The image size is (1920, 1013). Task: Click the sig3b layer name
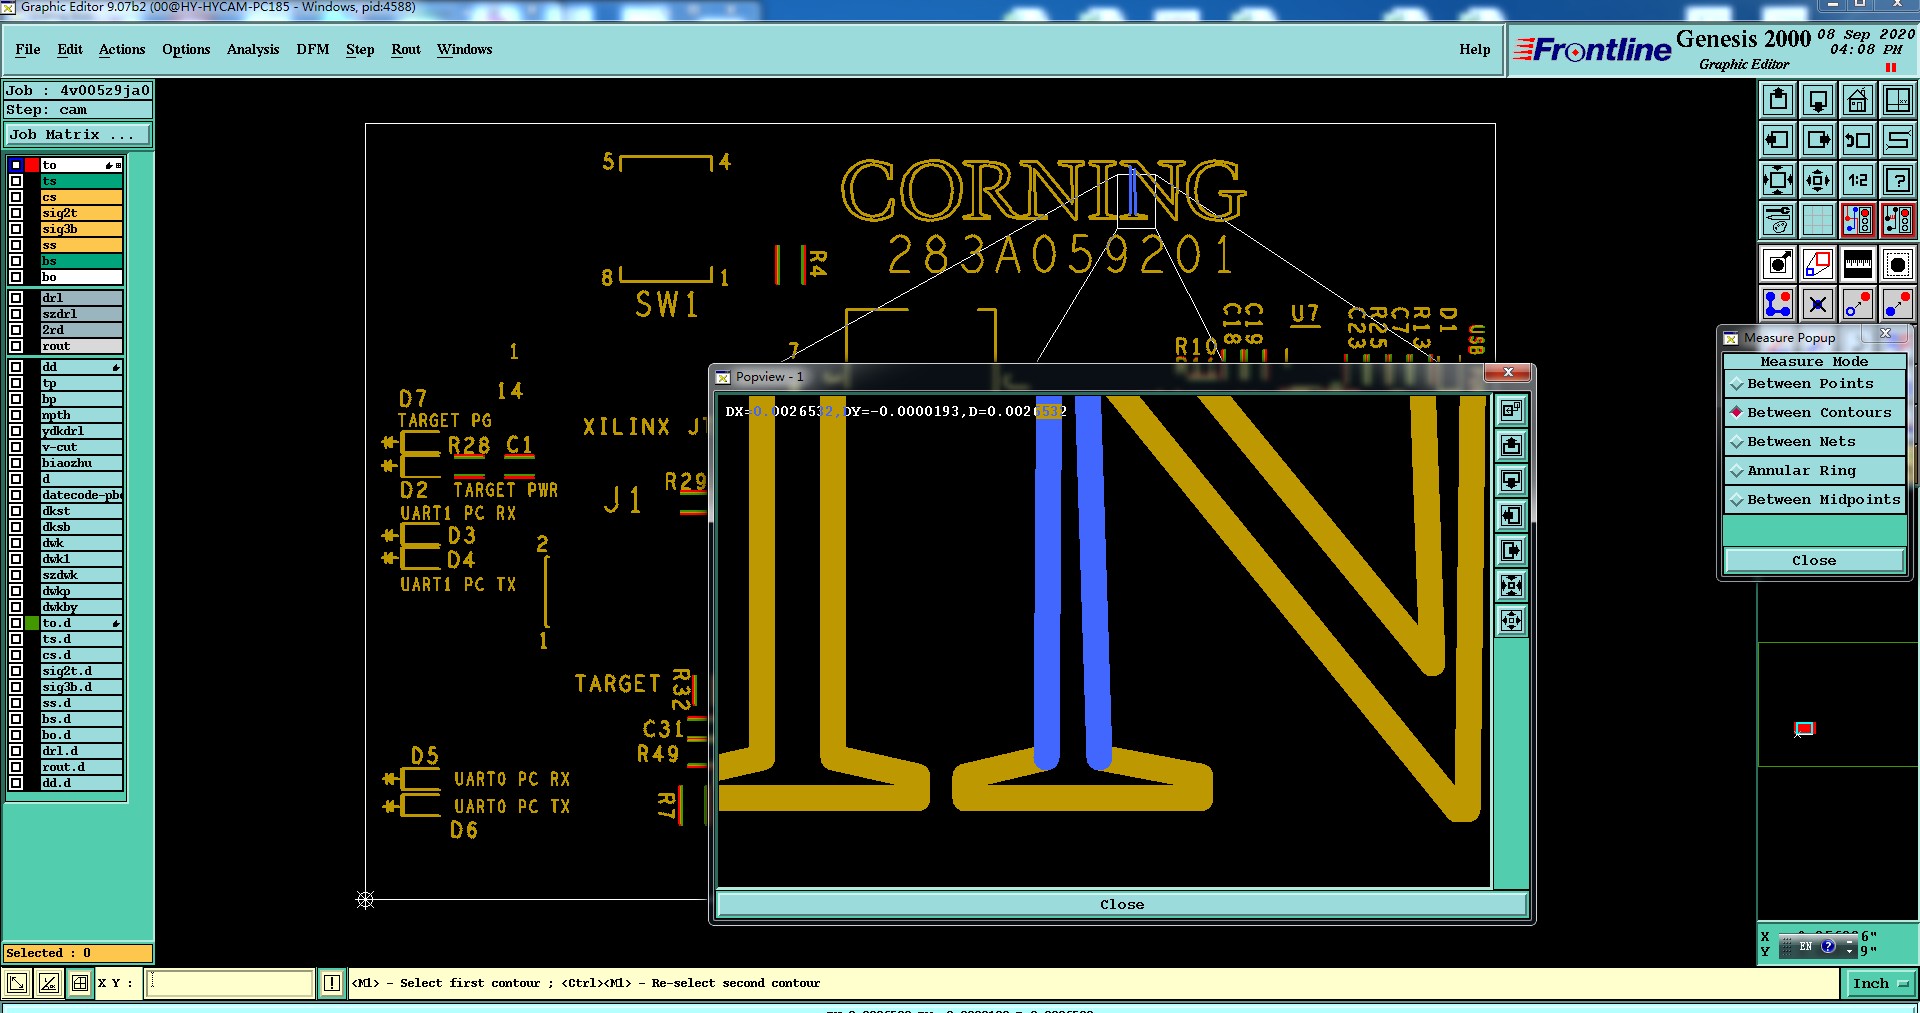click(81, 229)
